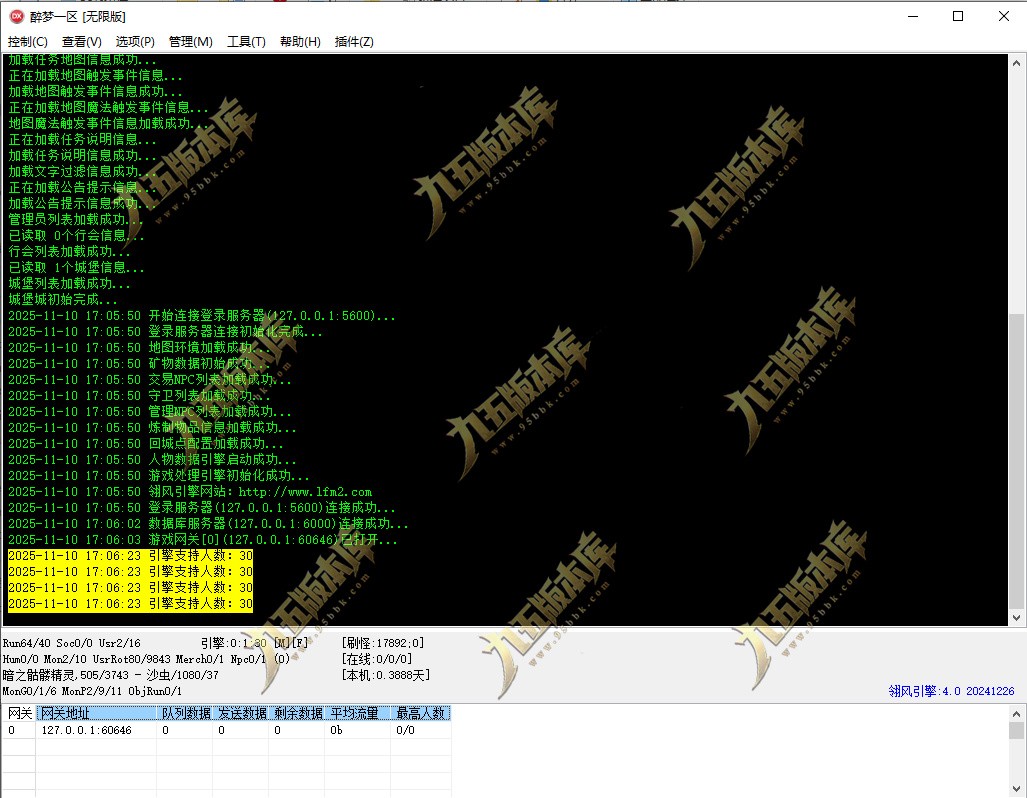The image size is (1027, 798).
Task: Open the 选项(P) menu
Action: [x=135, y=42]
